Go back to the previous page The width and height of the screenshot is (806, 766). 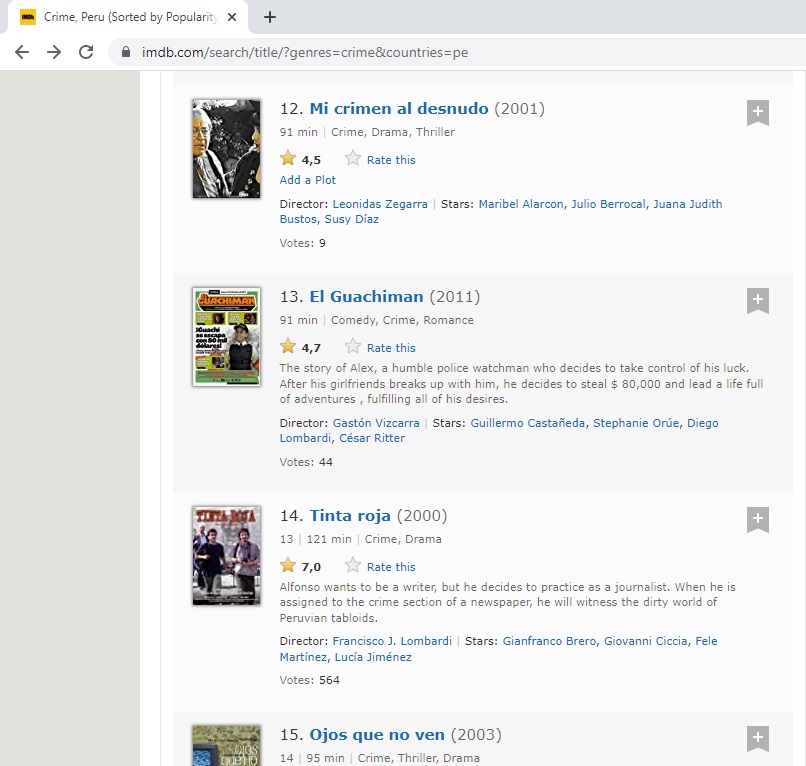(x=22, y=52)
